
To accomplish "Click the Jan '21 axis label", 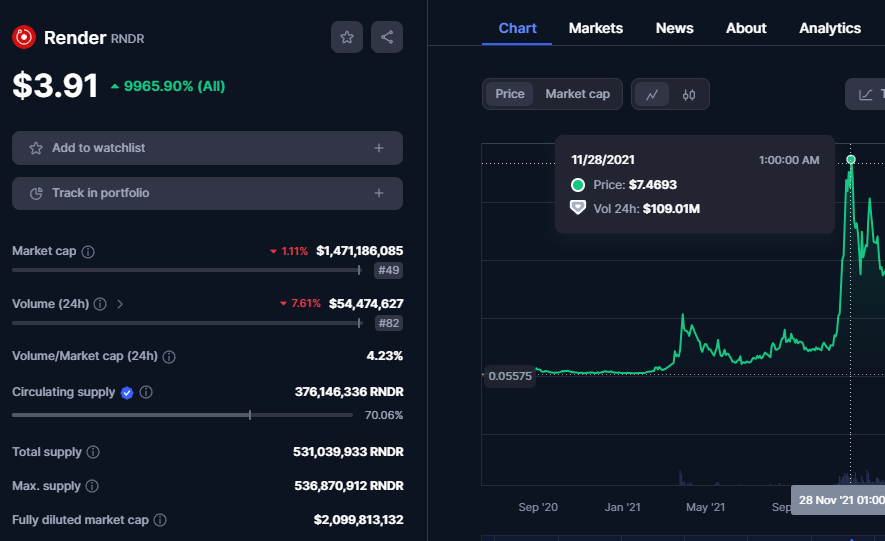I will tap(623, 507).
